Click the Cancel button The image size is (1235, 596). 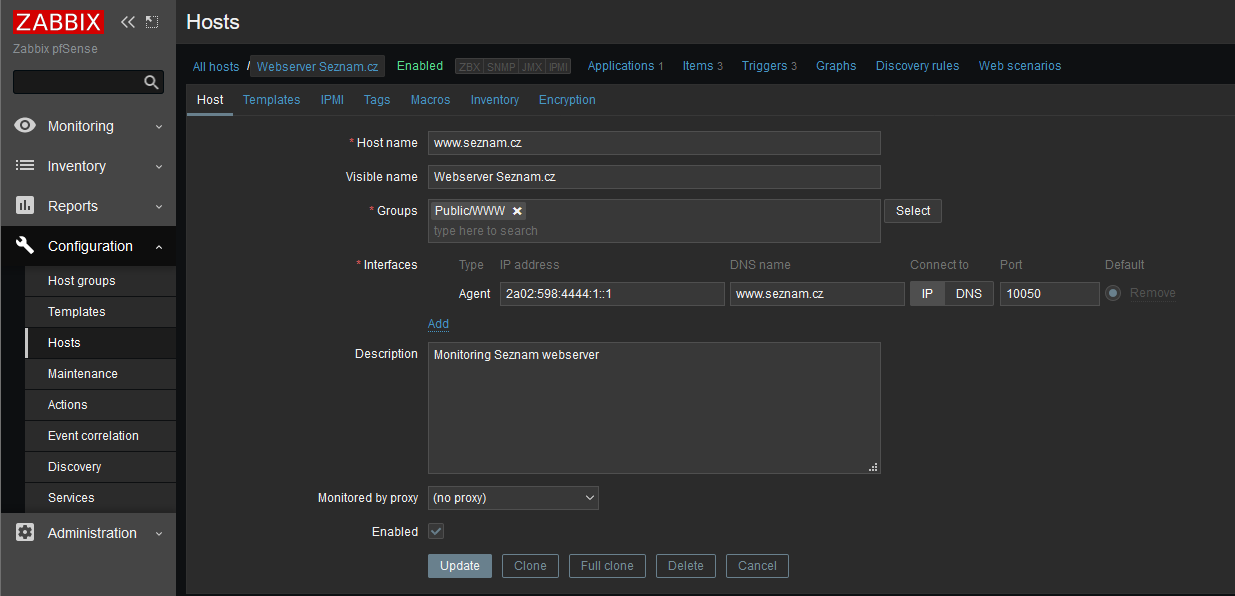pos(757,566)
